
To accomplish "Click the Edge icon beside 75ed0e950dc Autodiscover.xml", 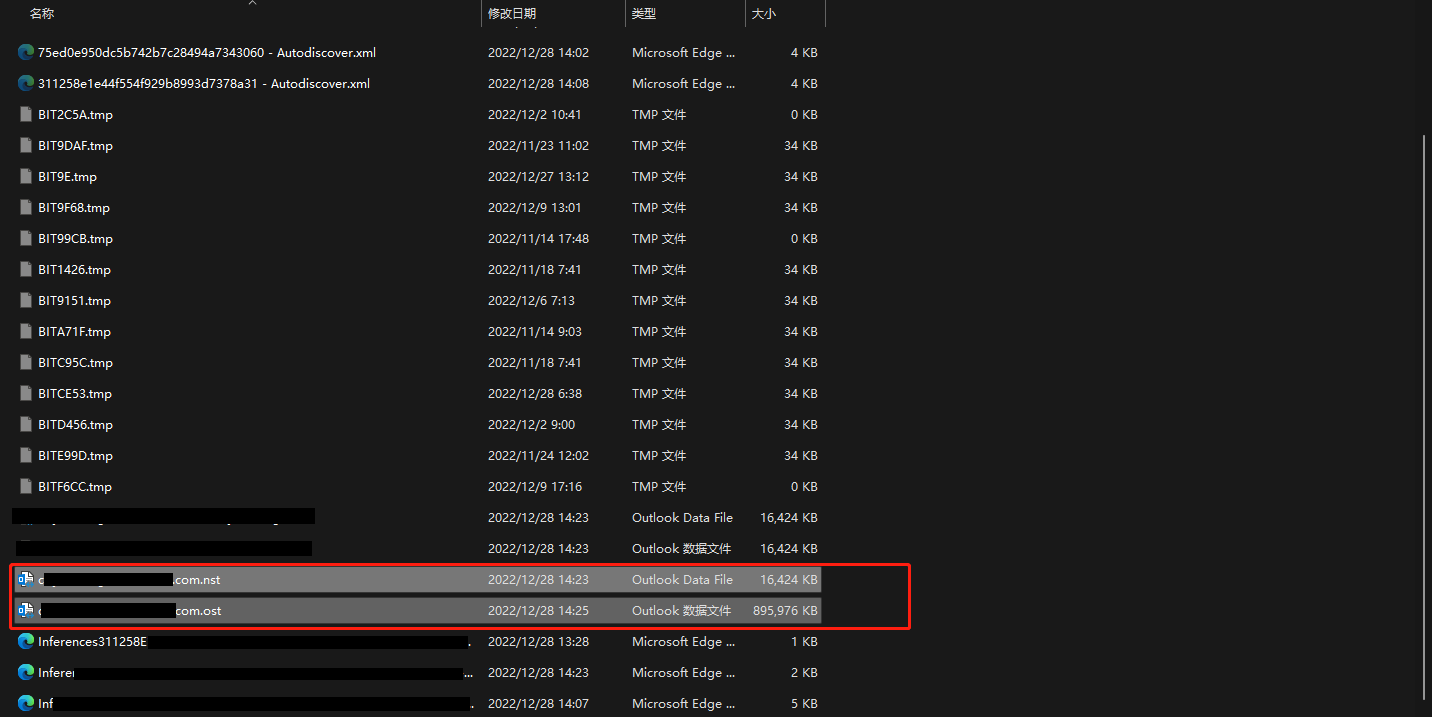I will [x=26, y=53].
